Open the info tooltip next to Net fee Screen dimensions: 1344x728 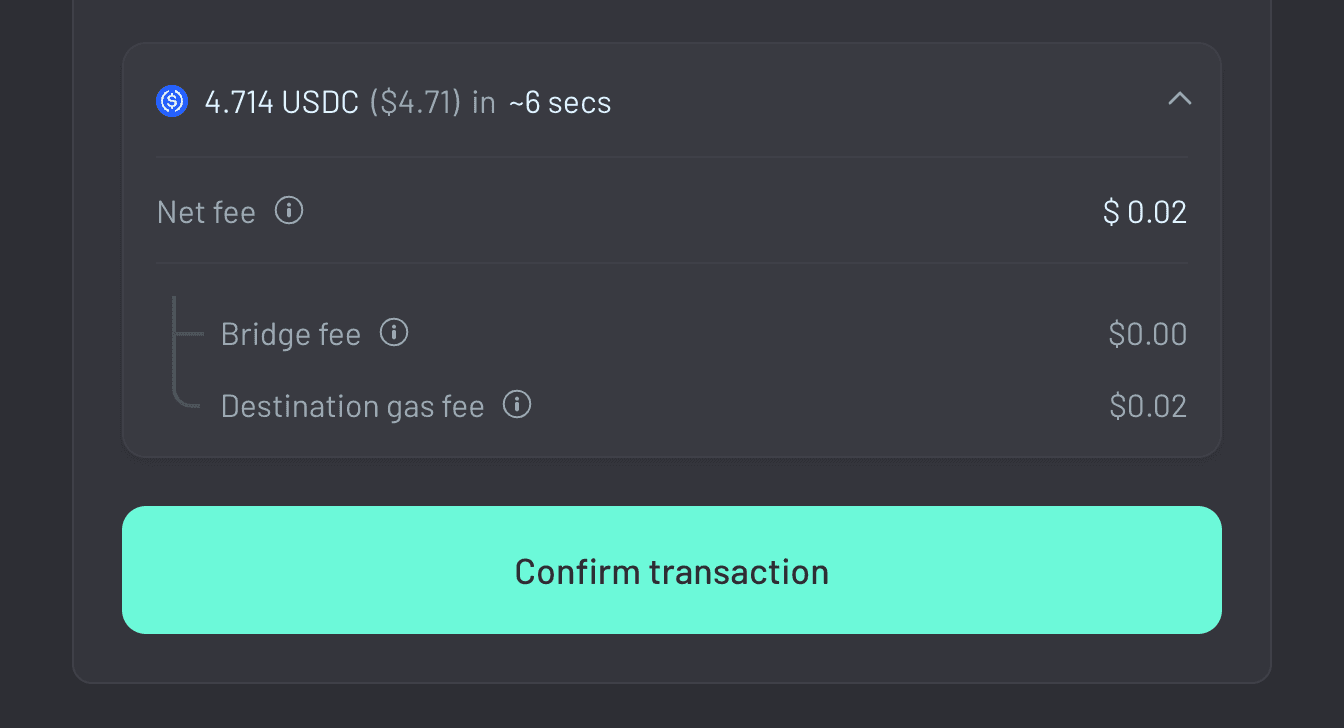[288, 211]
